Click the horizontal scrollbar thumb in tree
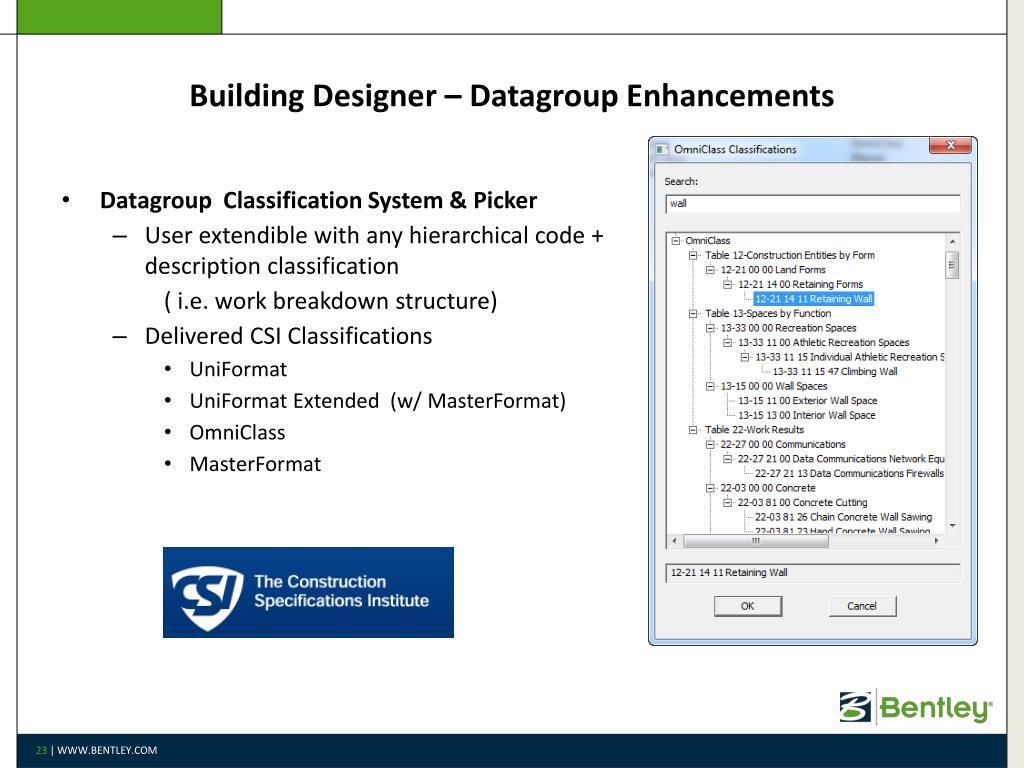 pos(756,541)
